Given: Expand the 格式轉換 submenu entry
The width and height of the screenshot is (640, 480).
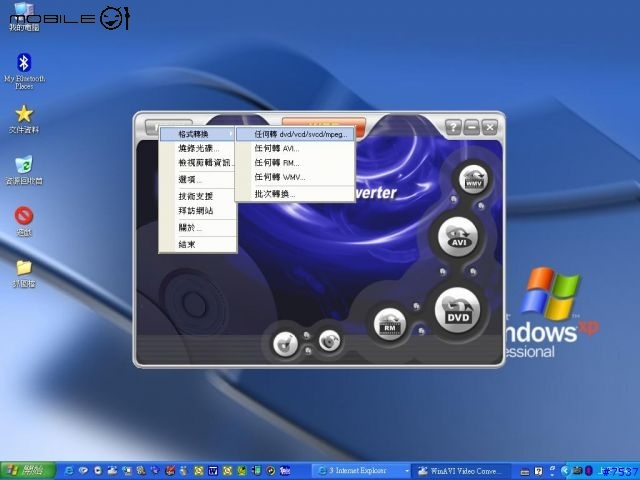Looking at the screenshot, I should [x=198, y=134].
